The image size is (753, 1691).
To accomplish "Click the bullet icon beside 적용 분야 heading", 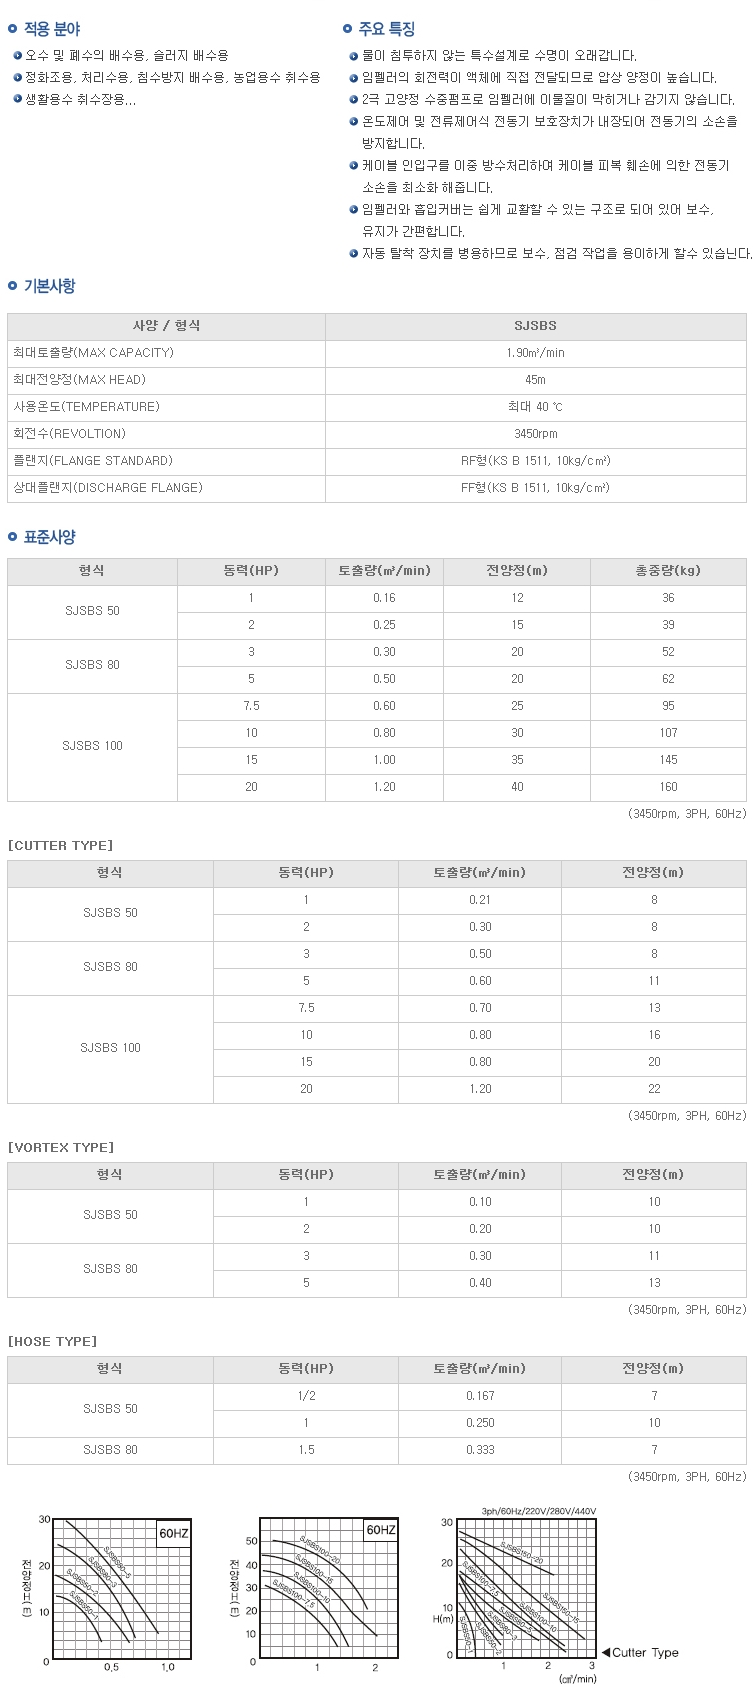I will tap(13, 29).
